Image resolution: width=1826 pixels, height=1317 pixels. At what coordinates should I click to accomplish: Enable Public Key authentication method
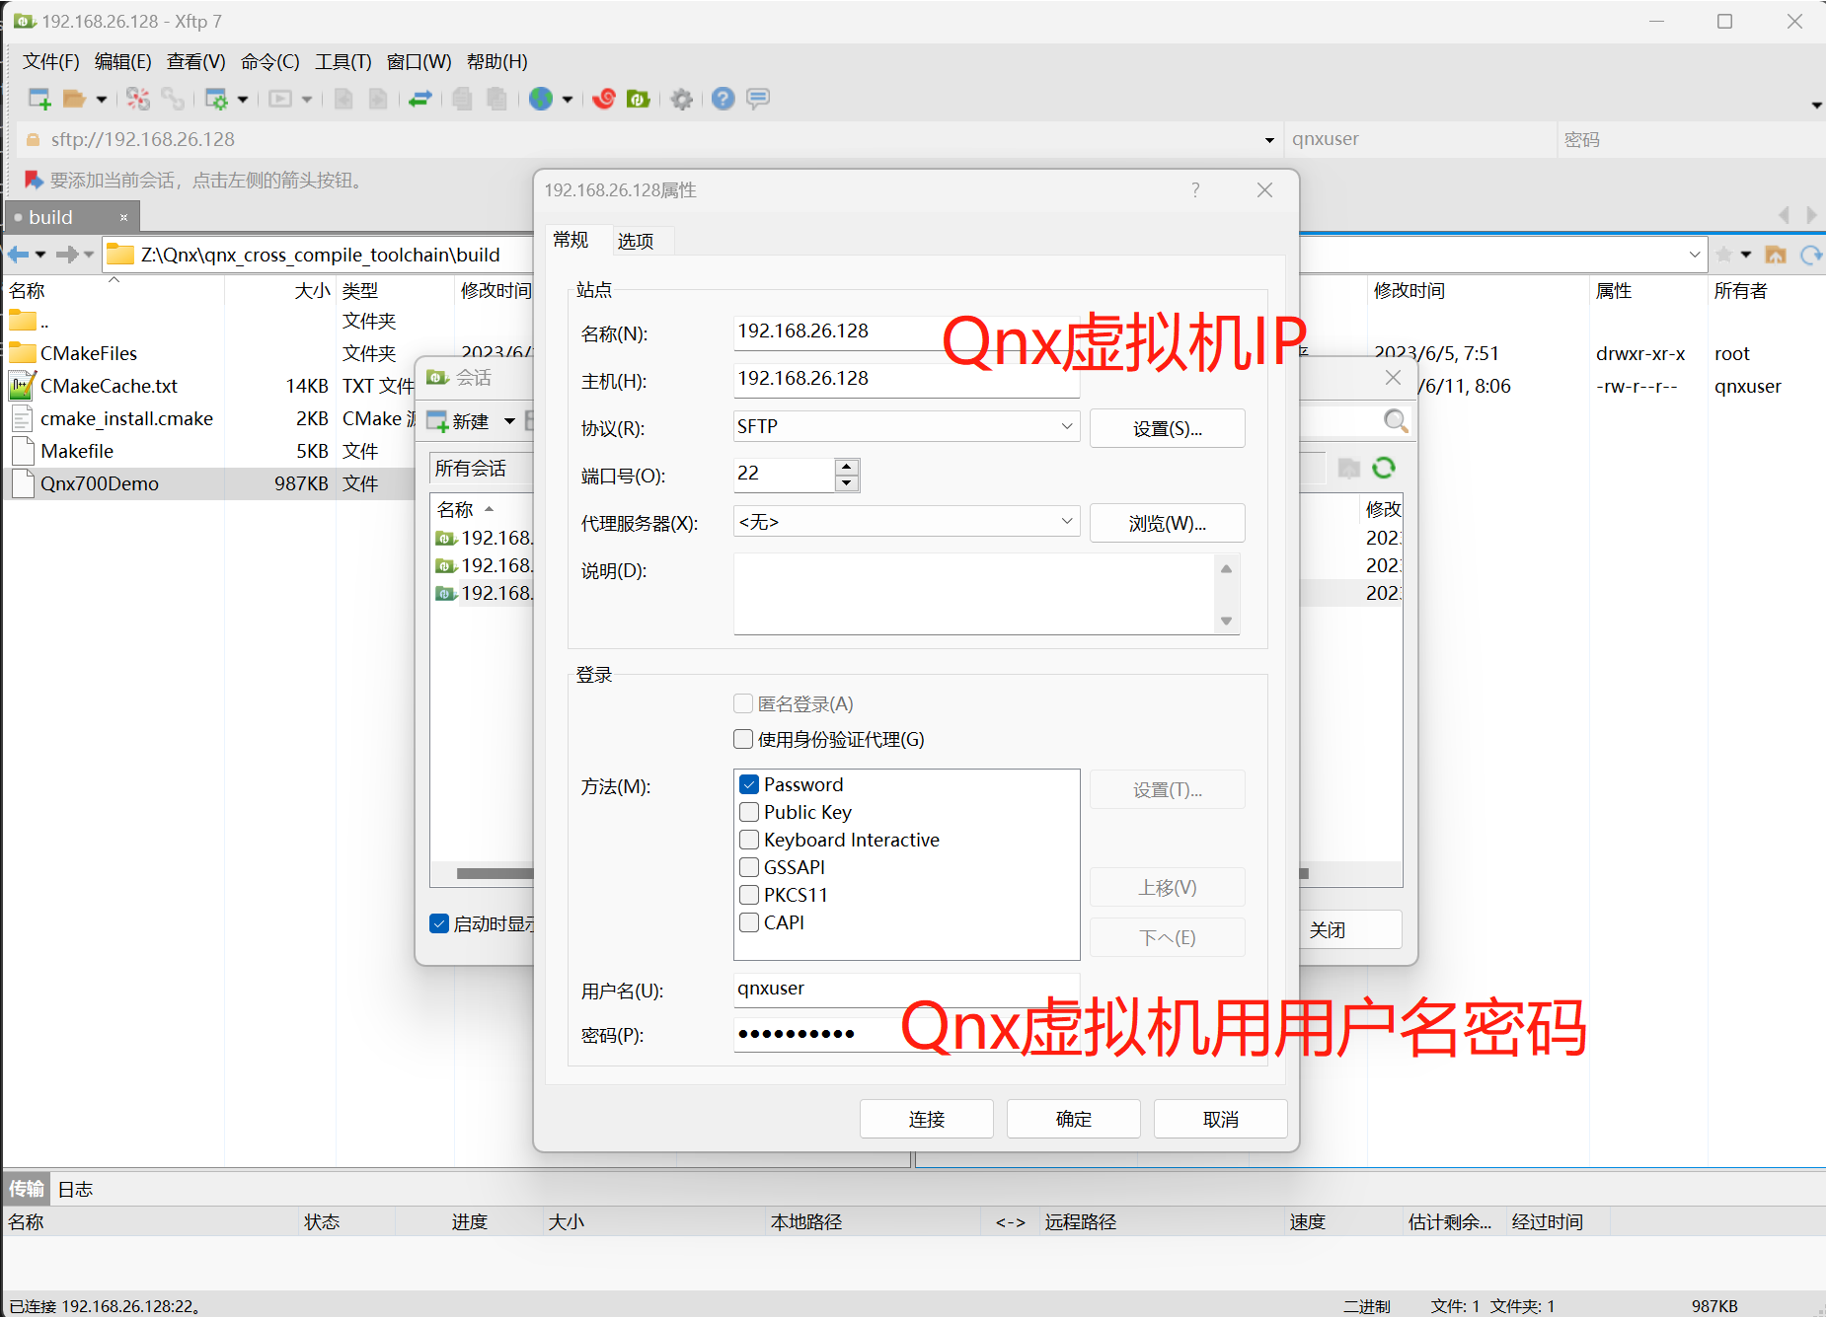(749, 812)
